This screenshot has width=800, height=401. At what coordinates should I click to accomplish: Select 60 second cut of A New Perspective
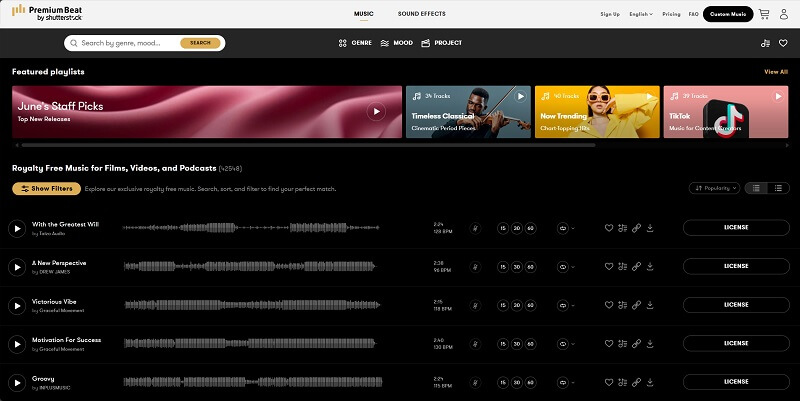(x=531, y=266)
